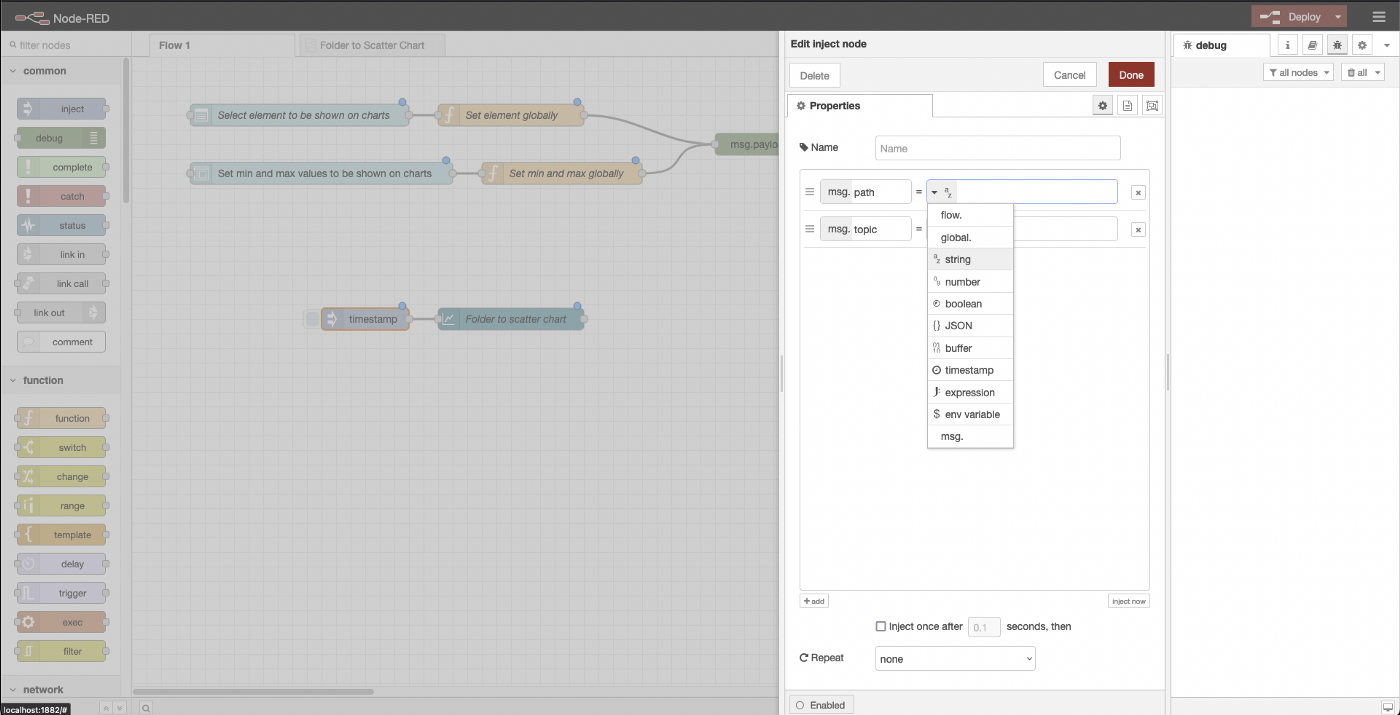Open the config nodes gear in sidebar
The image size is (1400, 715).
click(x=1362, y=45)
